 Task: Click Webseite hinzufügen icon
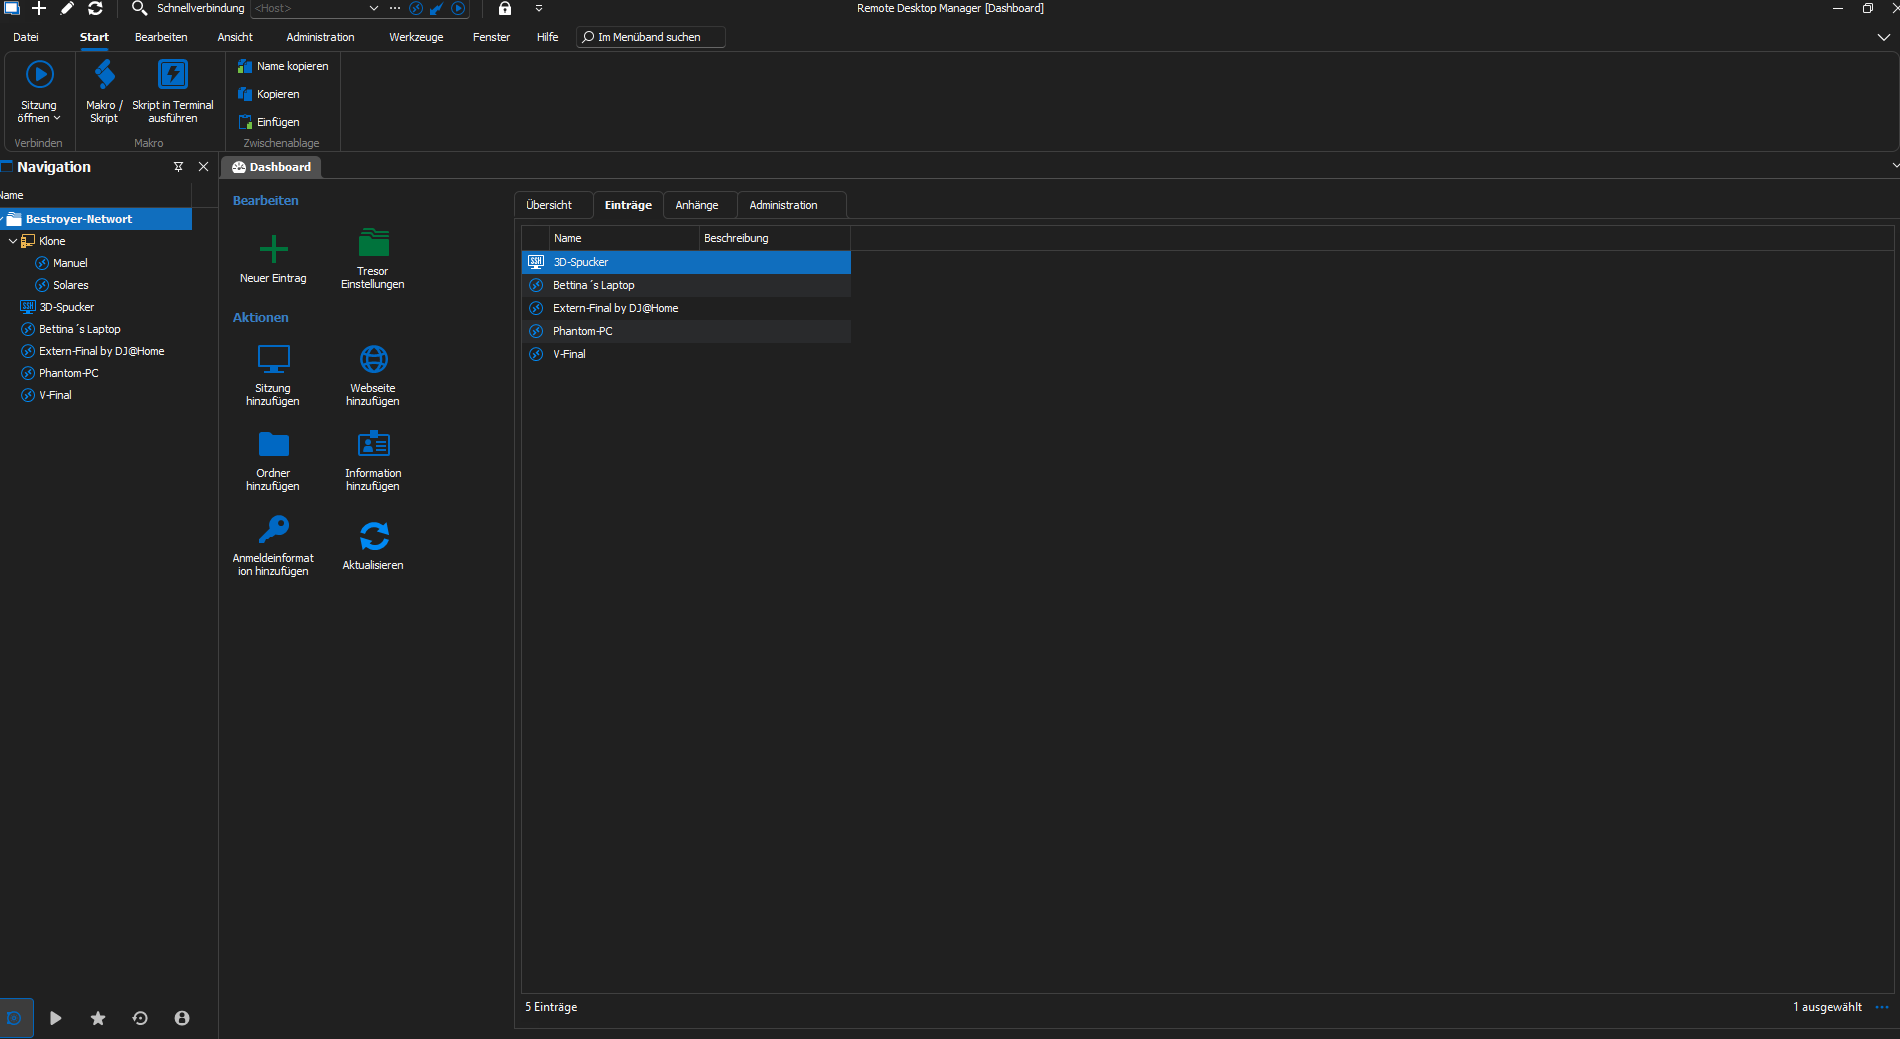(374, 359)
